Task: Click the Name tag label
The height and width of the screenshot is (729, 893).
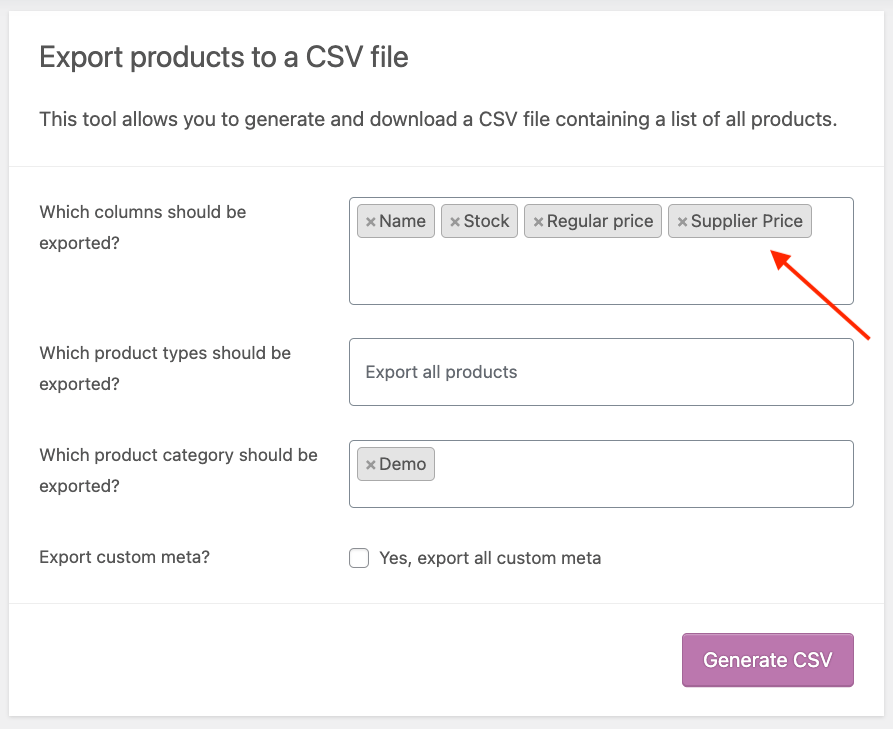Action: 403,222
